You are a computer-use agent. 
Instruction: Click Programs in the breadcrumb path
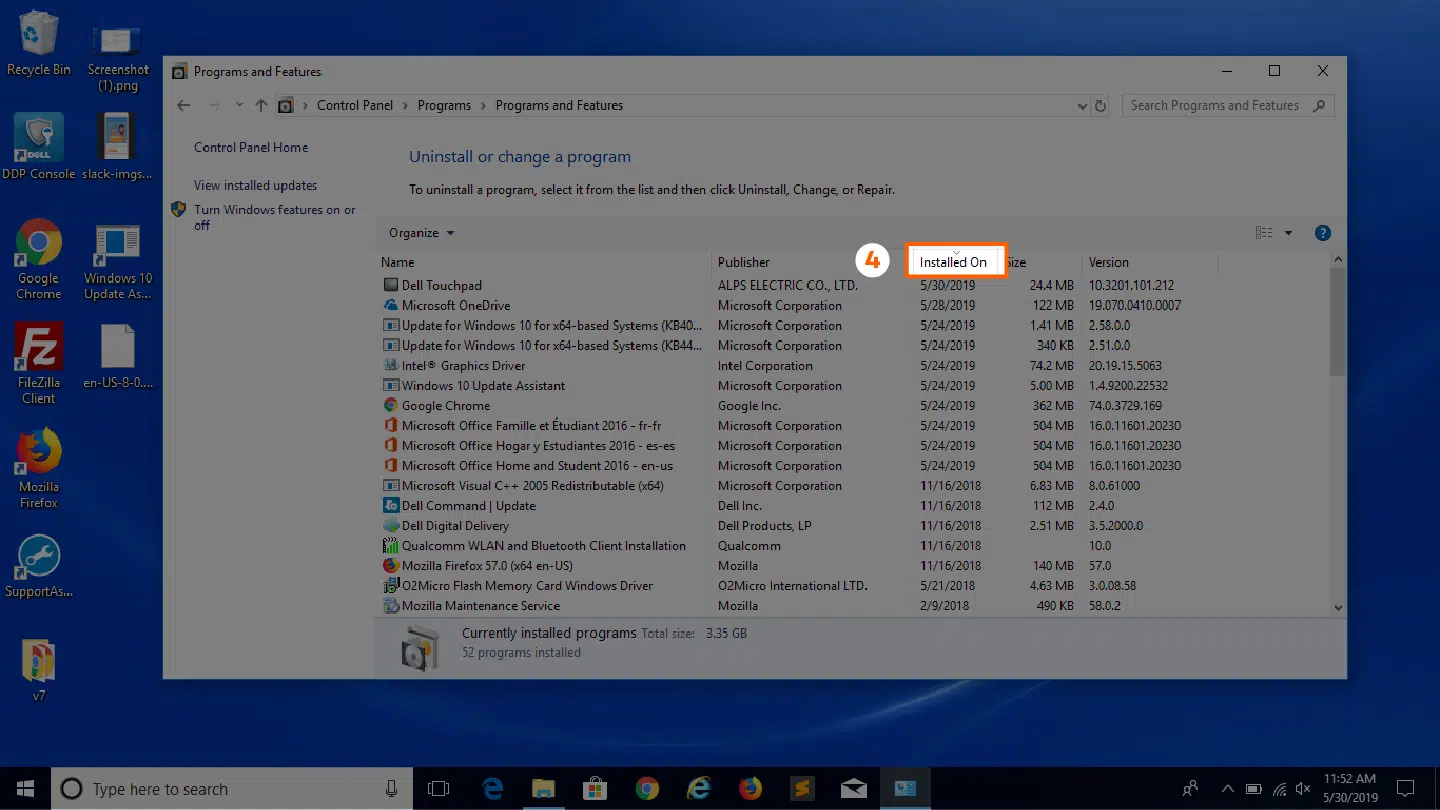point(444,105)
